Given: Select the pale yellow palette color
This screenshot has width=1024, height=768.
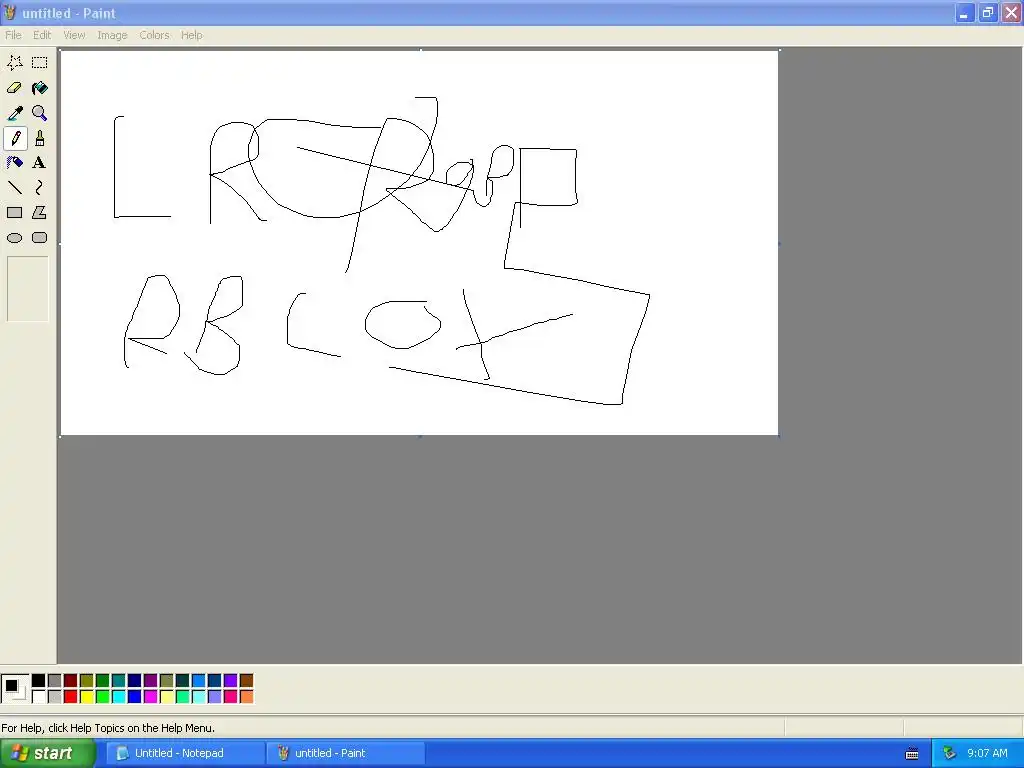Looking at the screenshot, I should coord(167,697).
